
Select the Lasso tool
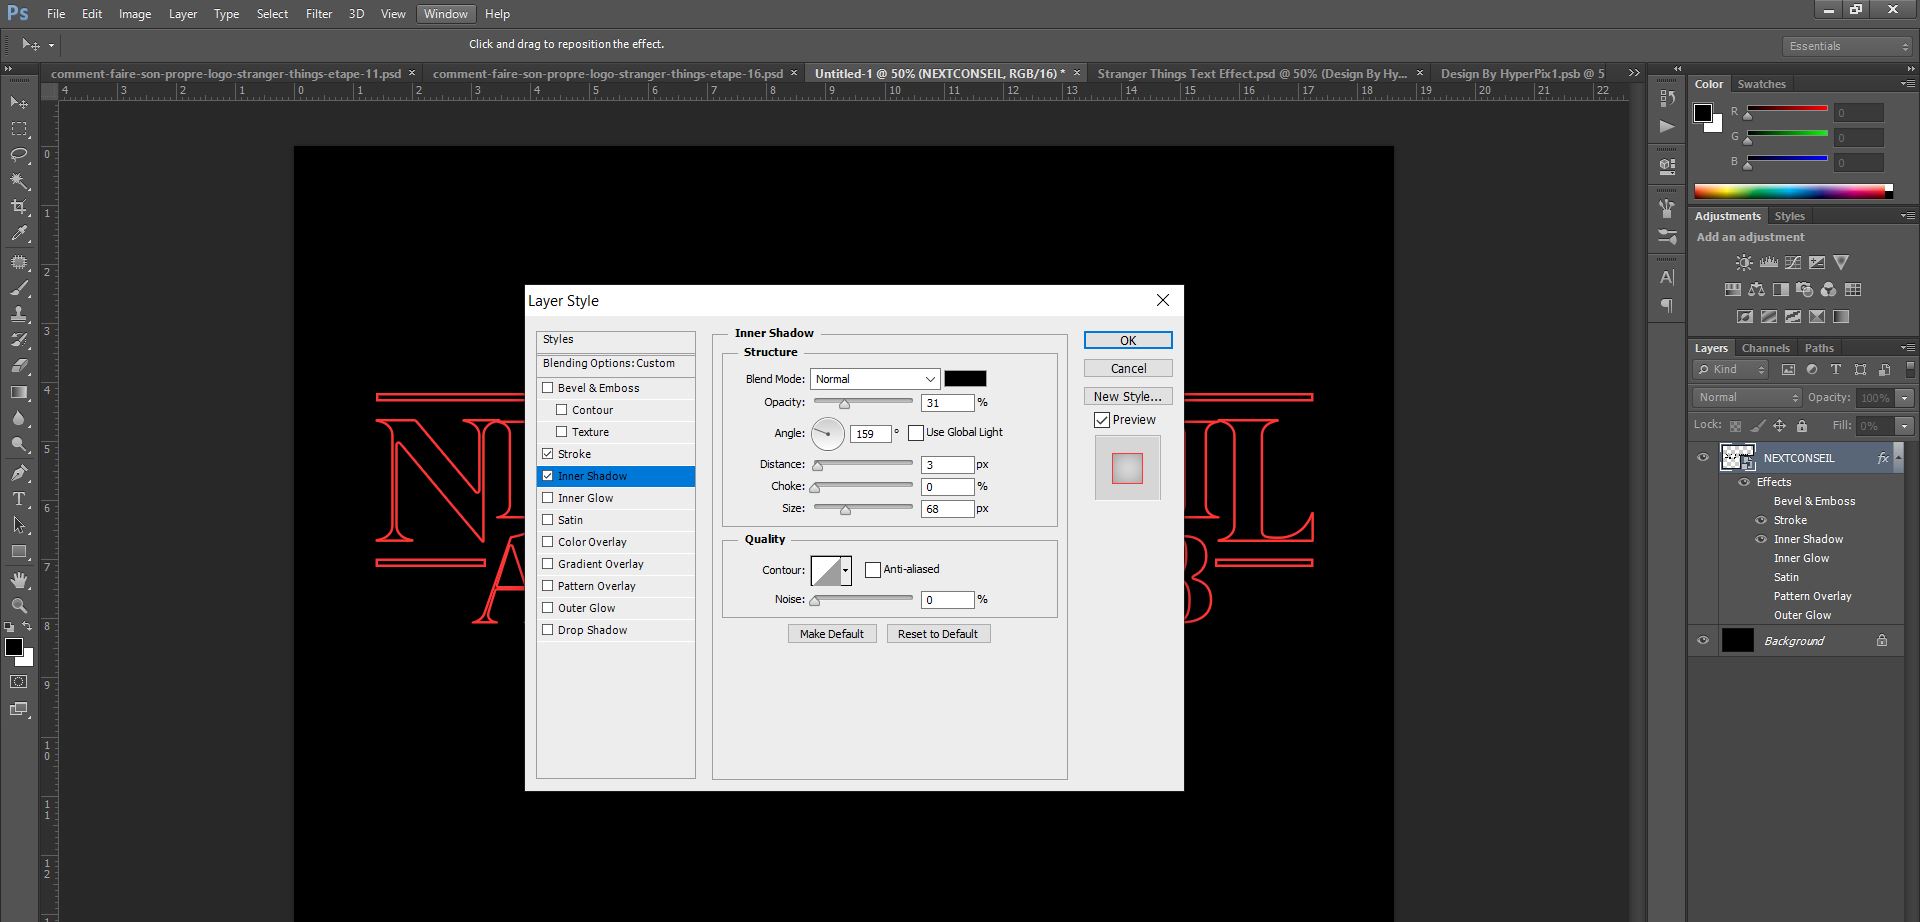pos(19,155)
